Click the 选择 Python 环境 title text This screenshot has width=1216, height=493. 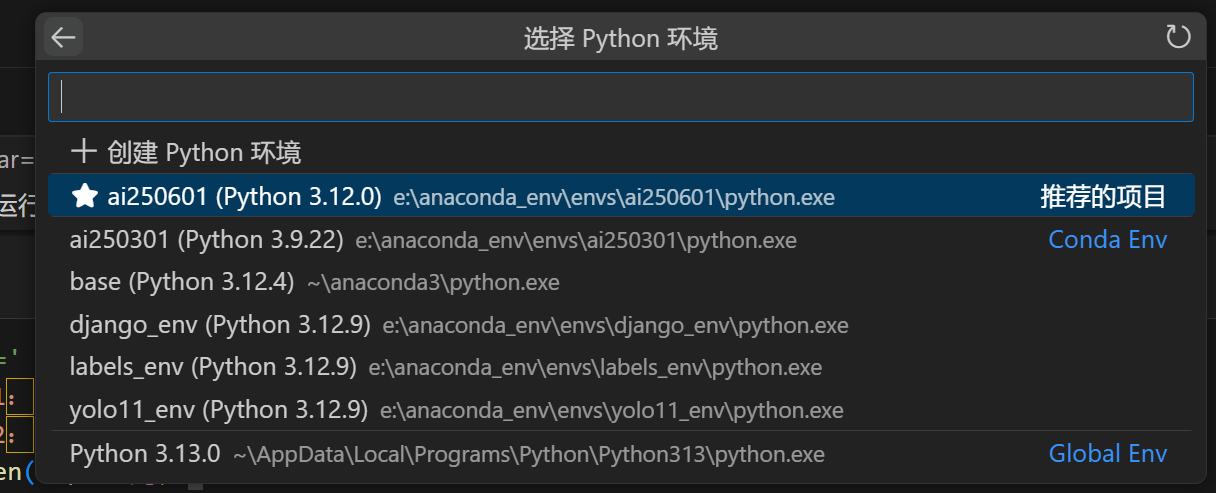click(x=621, y=39)
